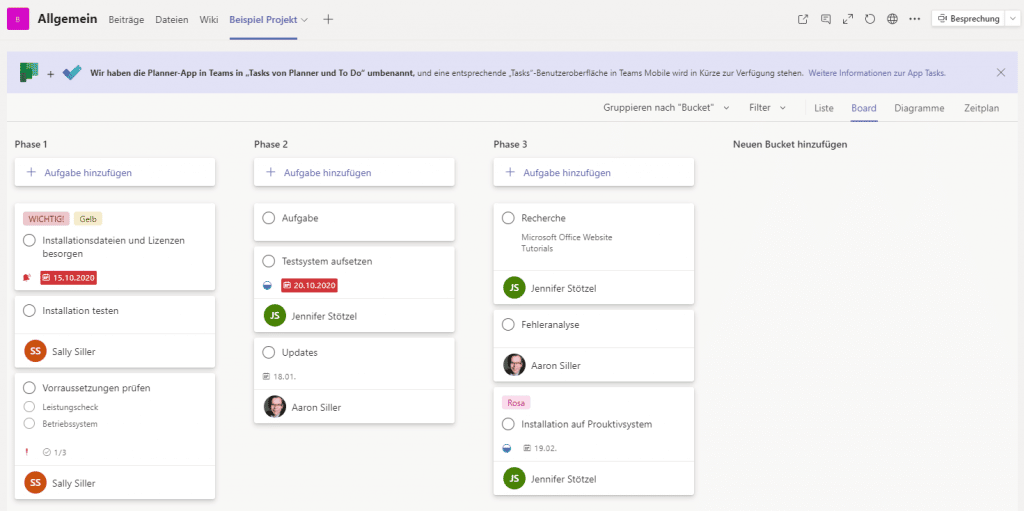Image resolution: width=1024 pixels, height=511 pixels.
Task: Click Neuen Bucket hinzufügen
Action: coord(790,144)
